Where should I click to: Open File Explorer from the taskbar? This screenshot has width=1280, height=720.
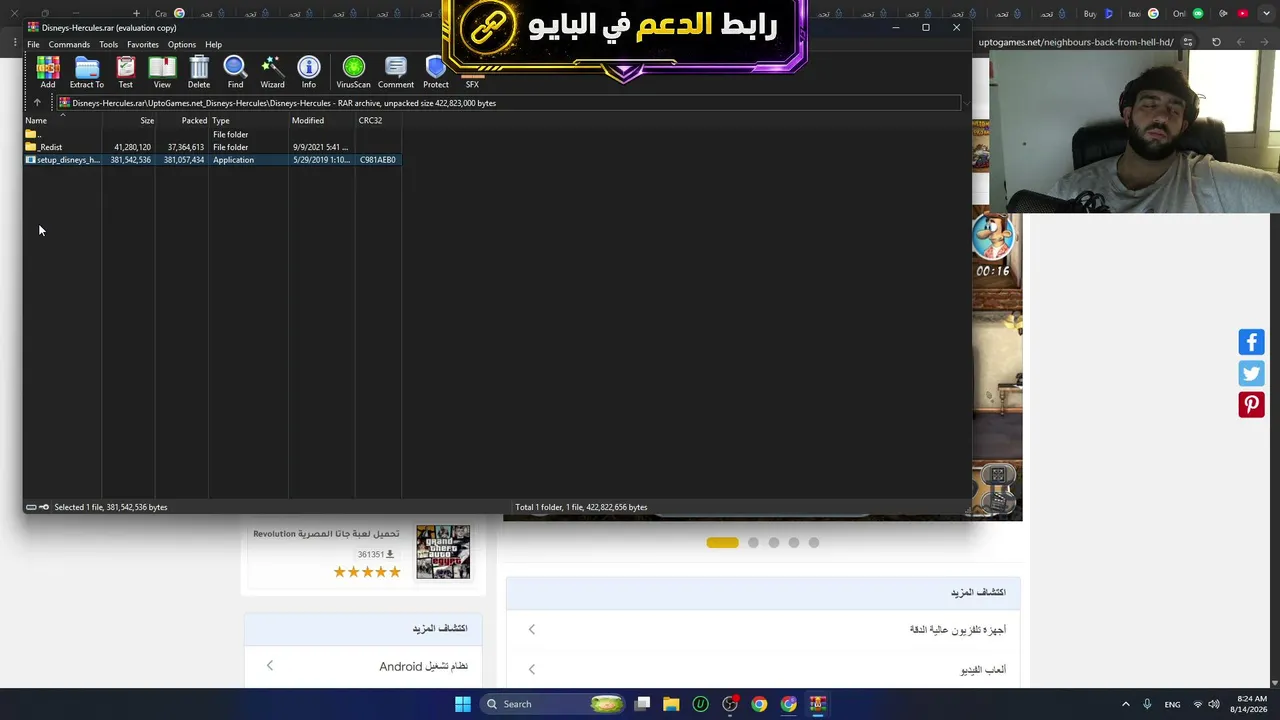(x=671, y=704)
